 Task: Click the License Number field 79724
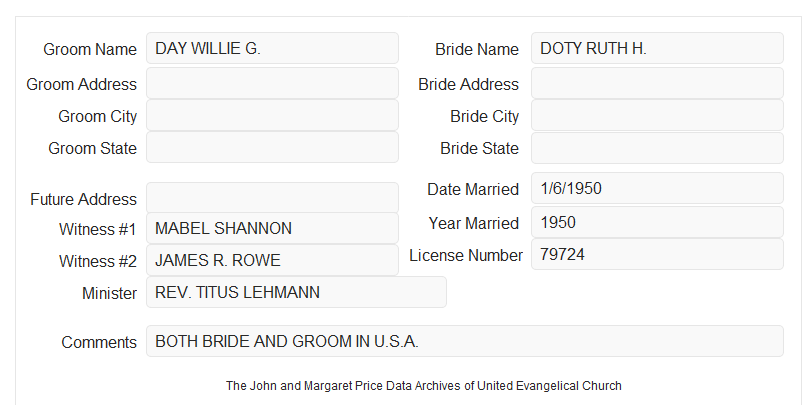(x=657, y=254)
